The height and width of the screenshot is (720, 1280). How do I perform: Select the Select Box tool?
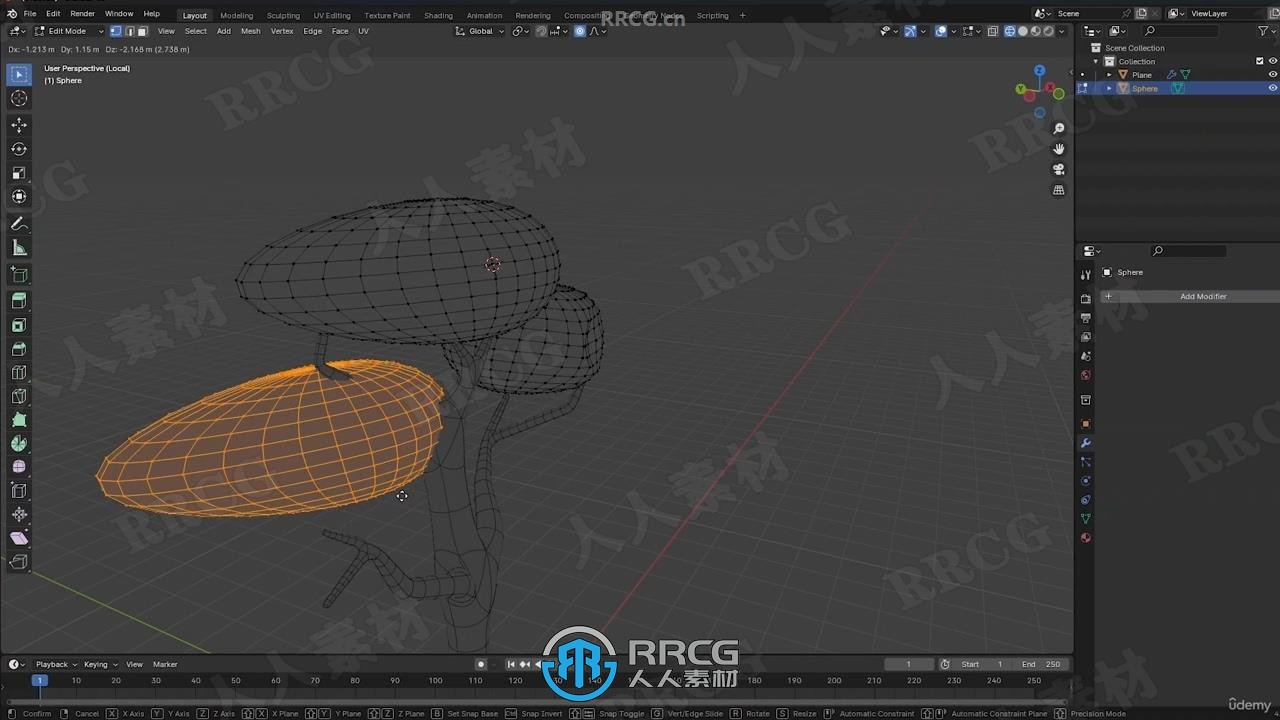pos(19,74)
